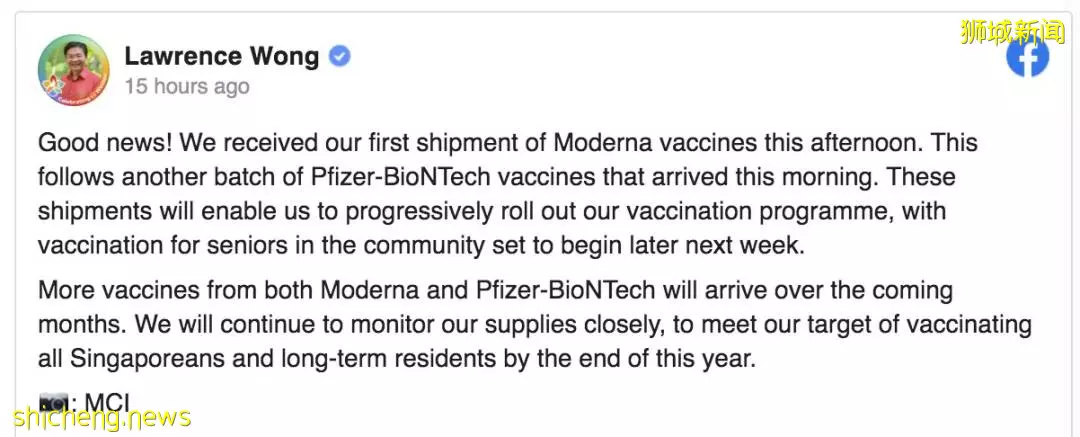Viewport: 1080px width, 437px height.
Task: Click the 'monitor our supplies closely' line
Action: [x=512, y=324]
